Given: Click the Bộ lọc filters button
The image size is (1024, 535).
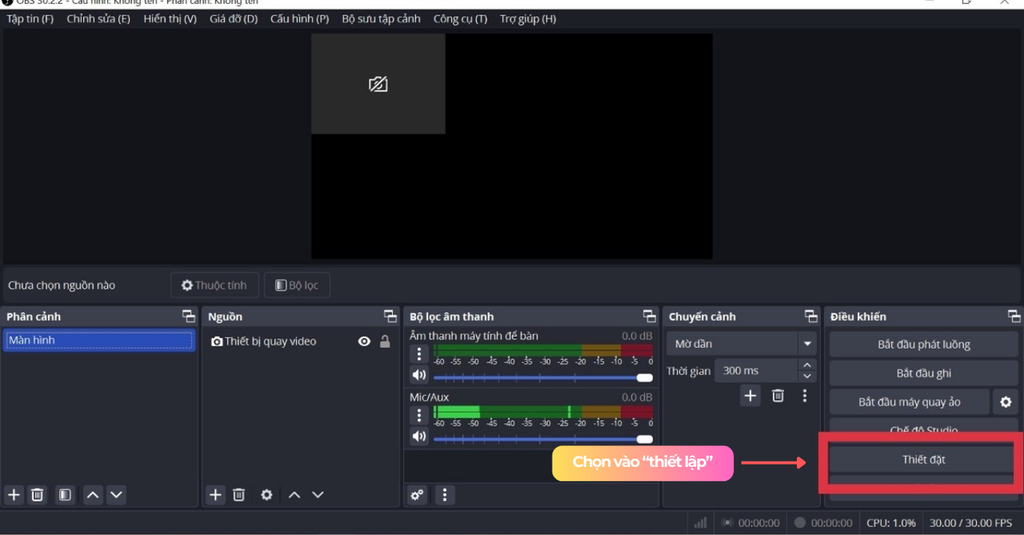Looking at the screenshot, I should 296,285.
